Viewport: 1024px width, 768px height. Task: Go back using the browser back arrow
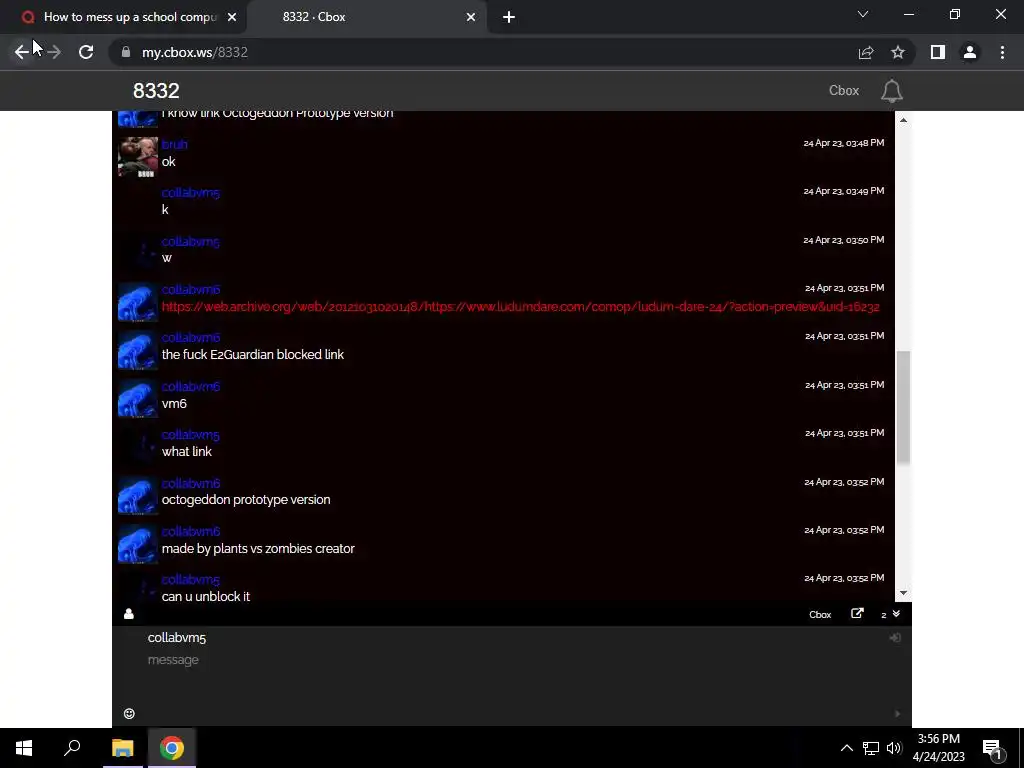pos(22,52)
